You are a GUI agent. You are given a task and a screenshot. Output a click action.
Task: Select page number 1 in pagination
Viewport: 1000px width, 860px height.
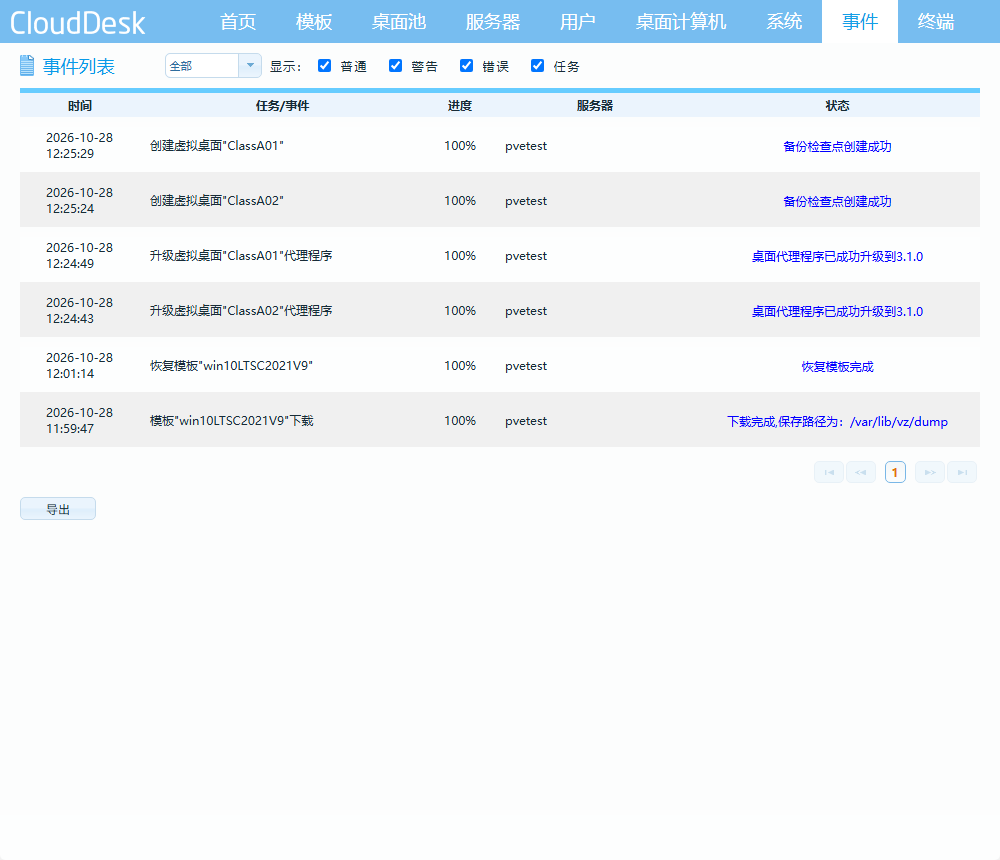(895, 472)
